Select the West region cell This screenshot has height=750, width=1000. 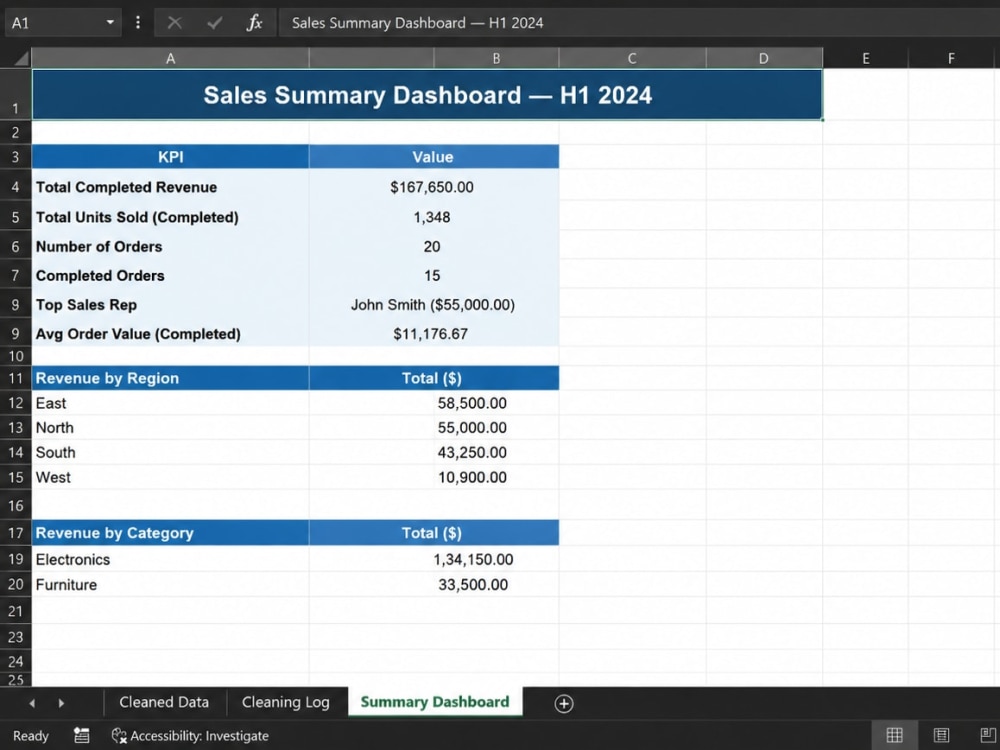(170, 478)
